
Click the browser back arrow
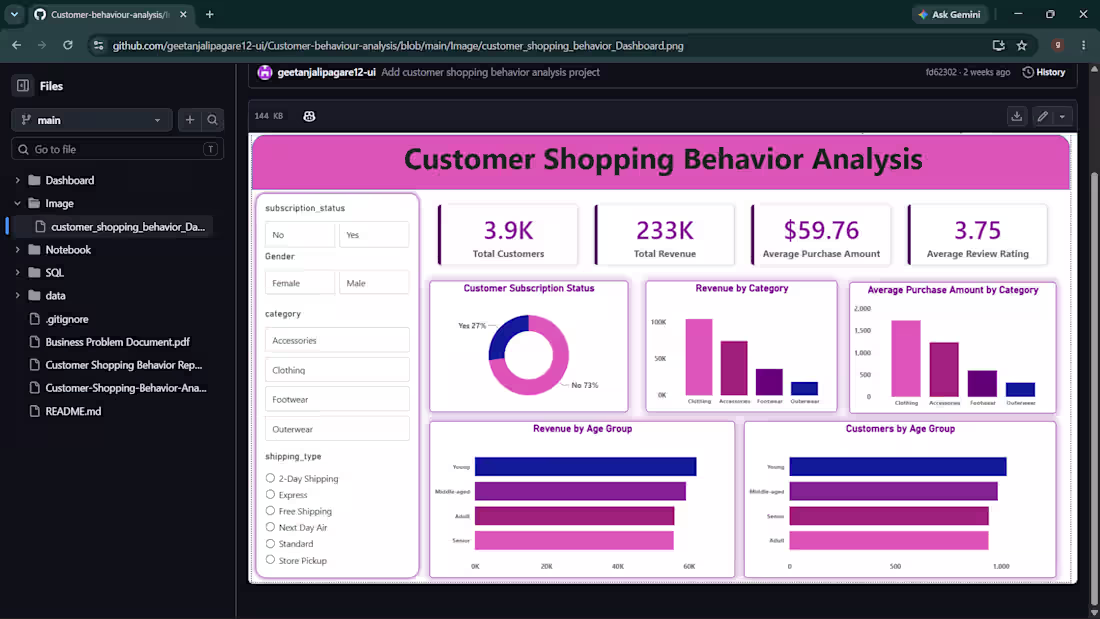pyautogui.click(x=17, y=46)
